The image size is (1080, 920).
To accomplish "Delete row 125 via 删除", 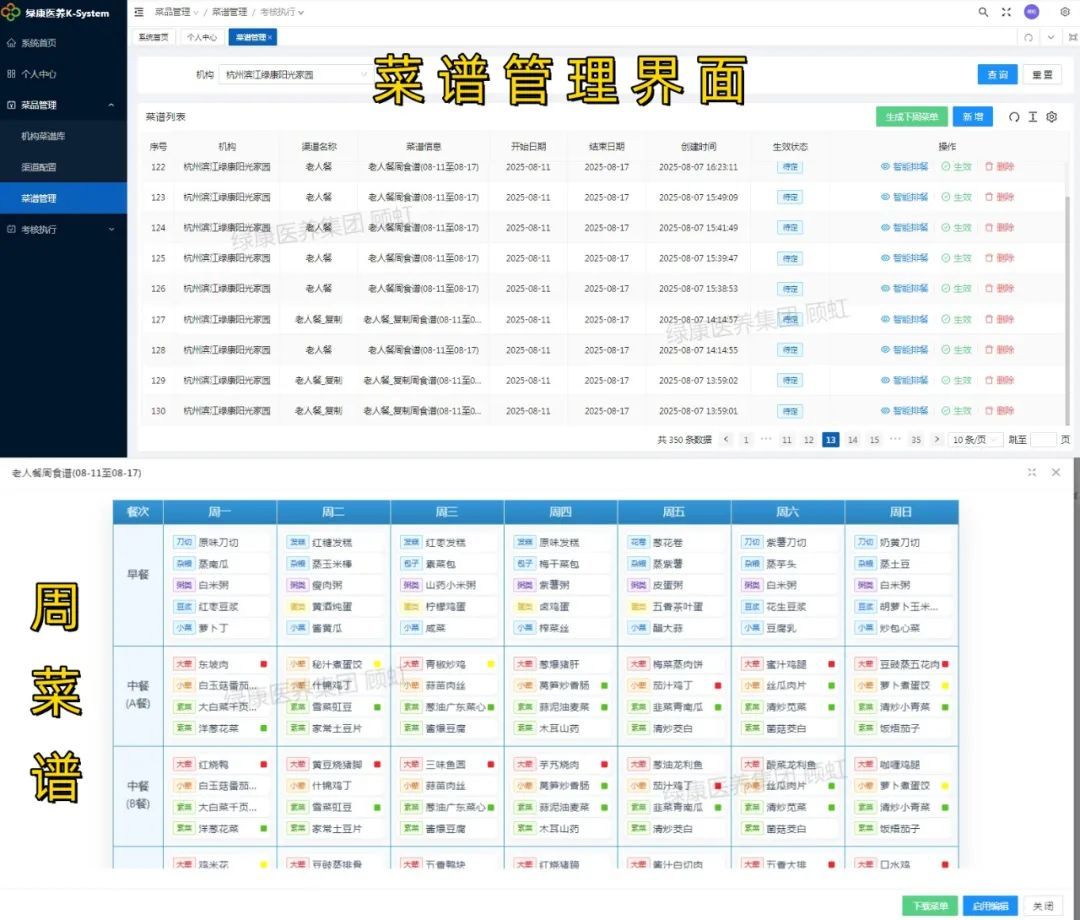I will 999,258.
